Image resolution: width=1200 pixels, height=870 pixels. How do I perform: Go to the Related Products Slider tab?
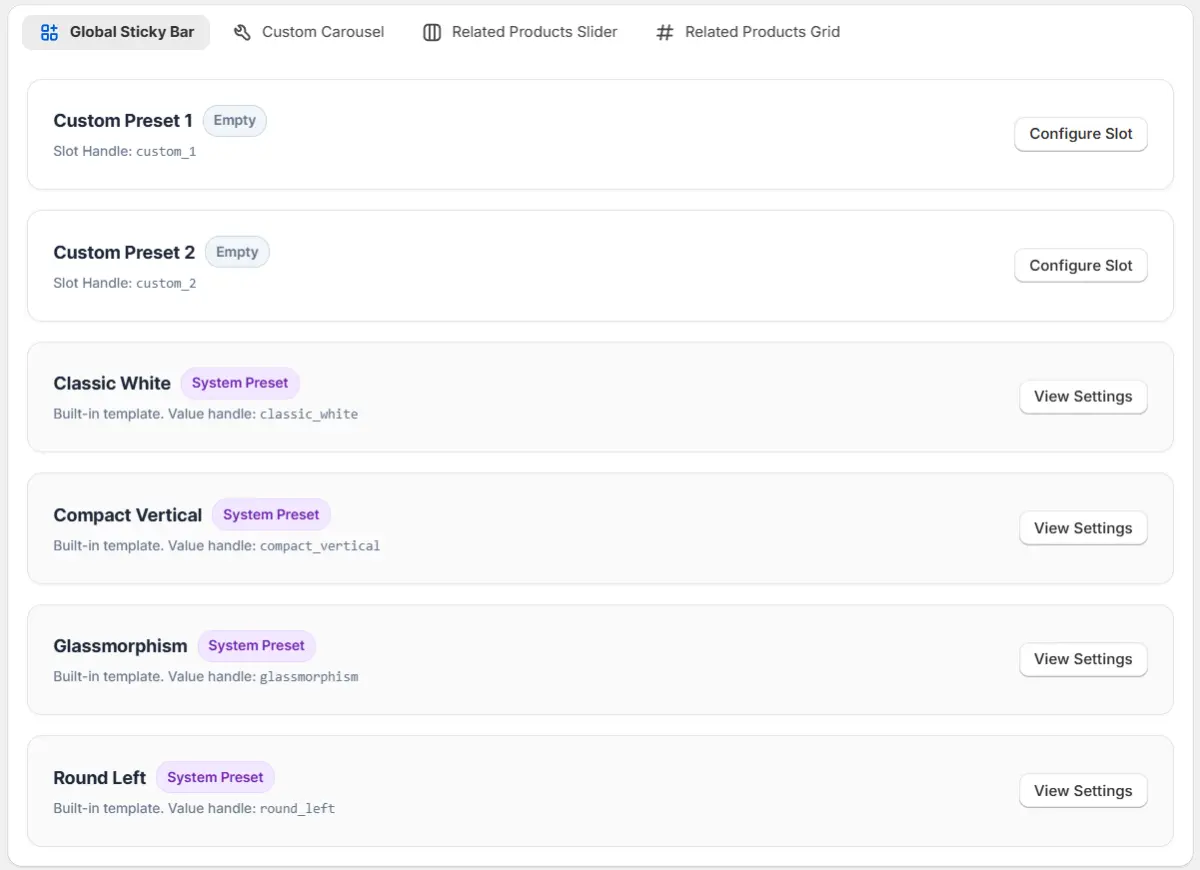click(x=520, y=32)
